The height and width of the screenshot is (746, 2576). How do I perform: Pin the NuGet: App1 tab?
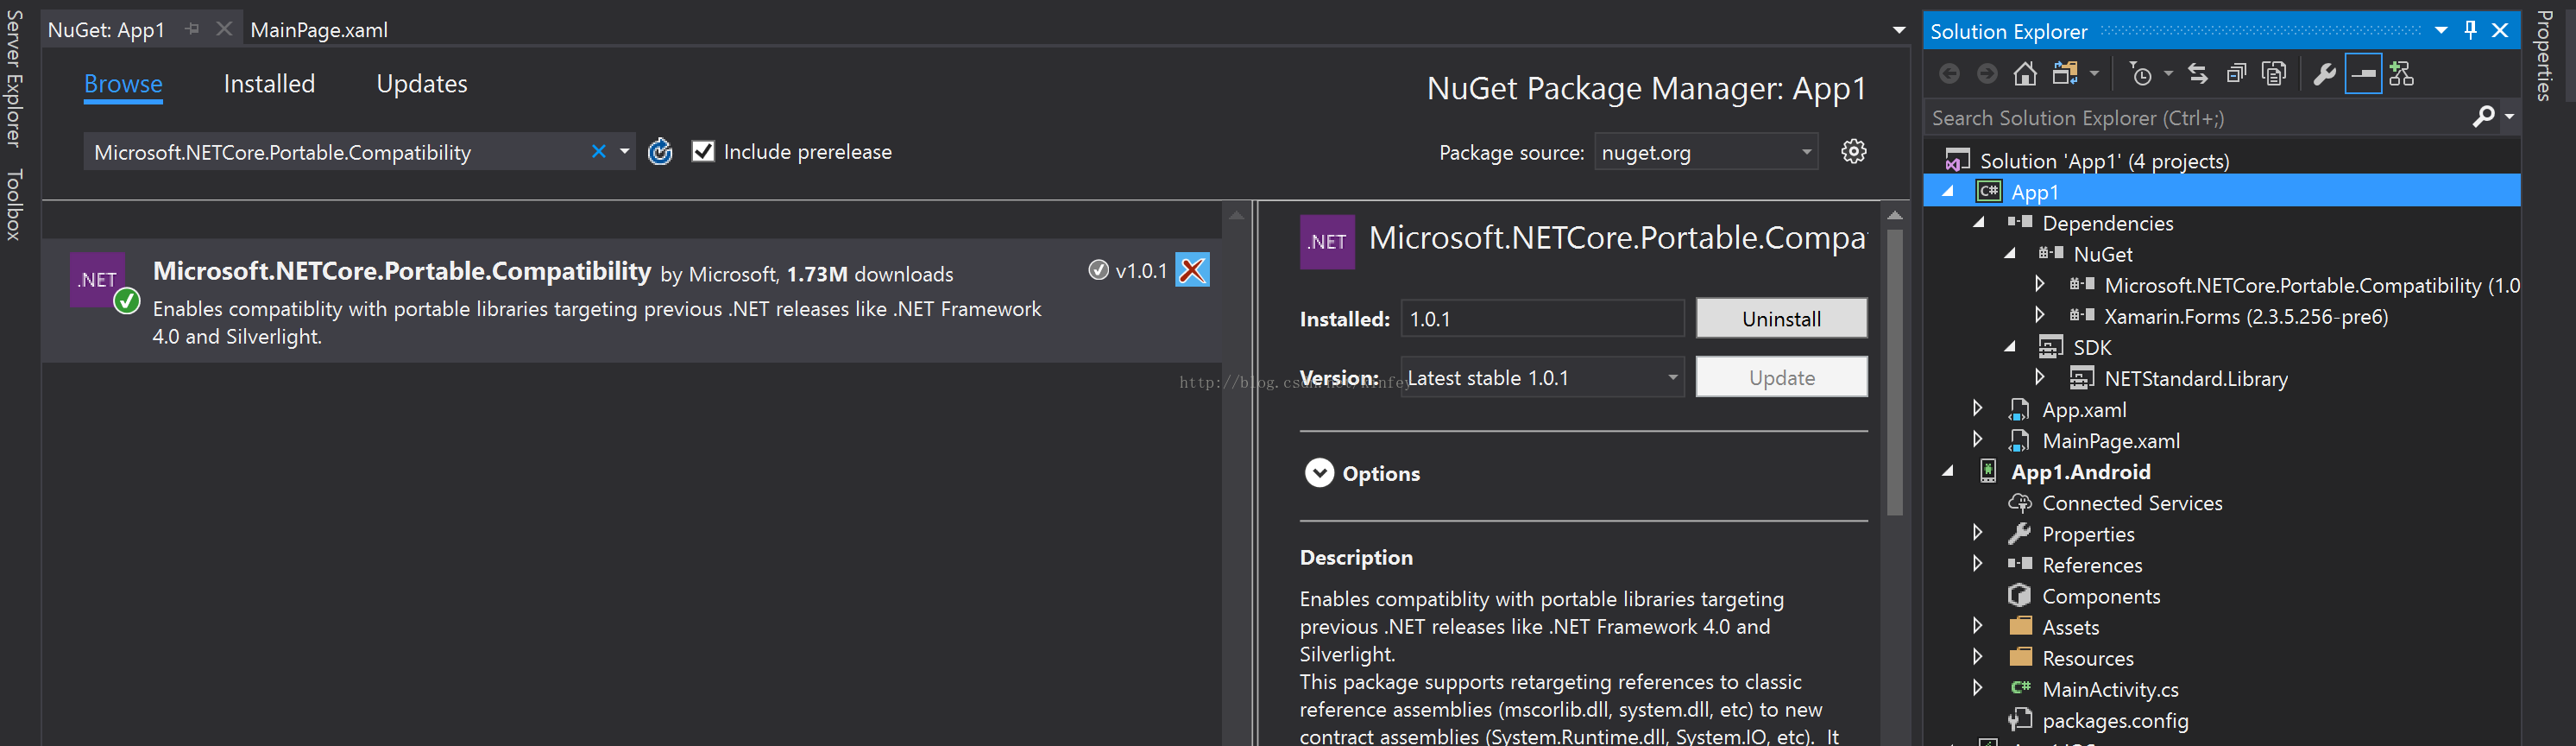[x=192, y=29]
